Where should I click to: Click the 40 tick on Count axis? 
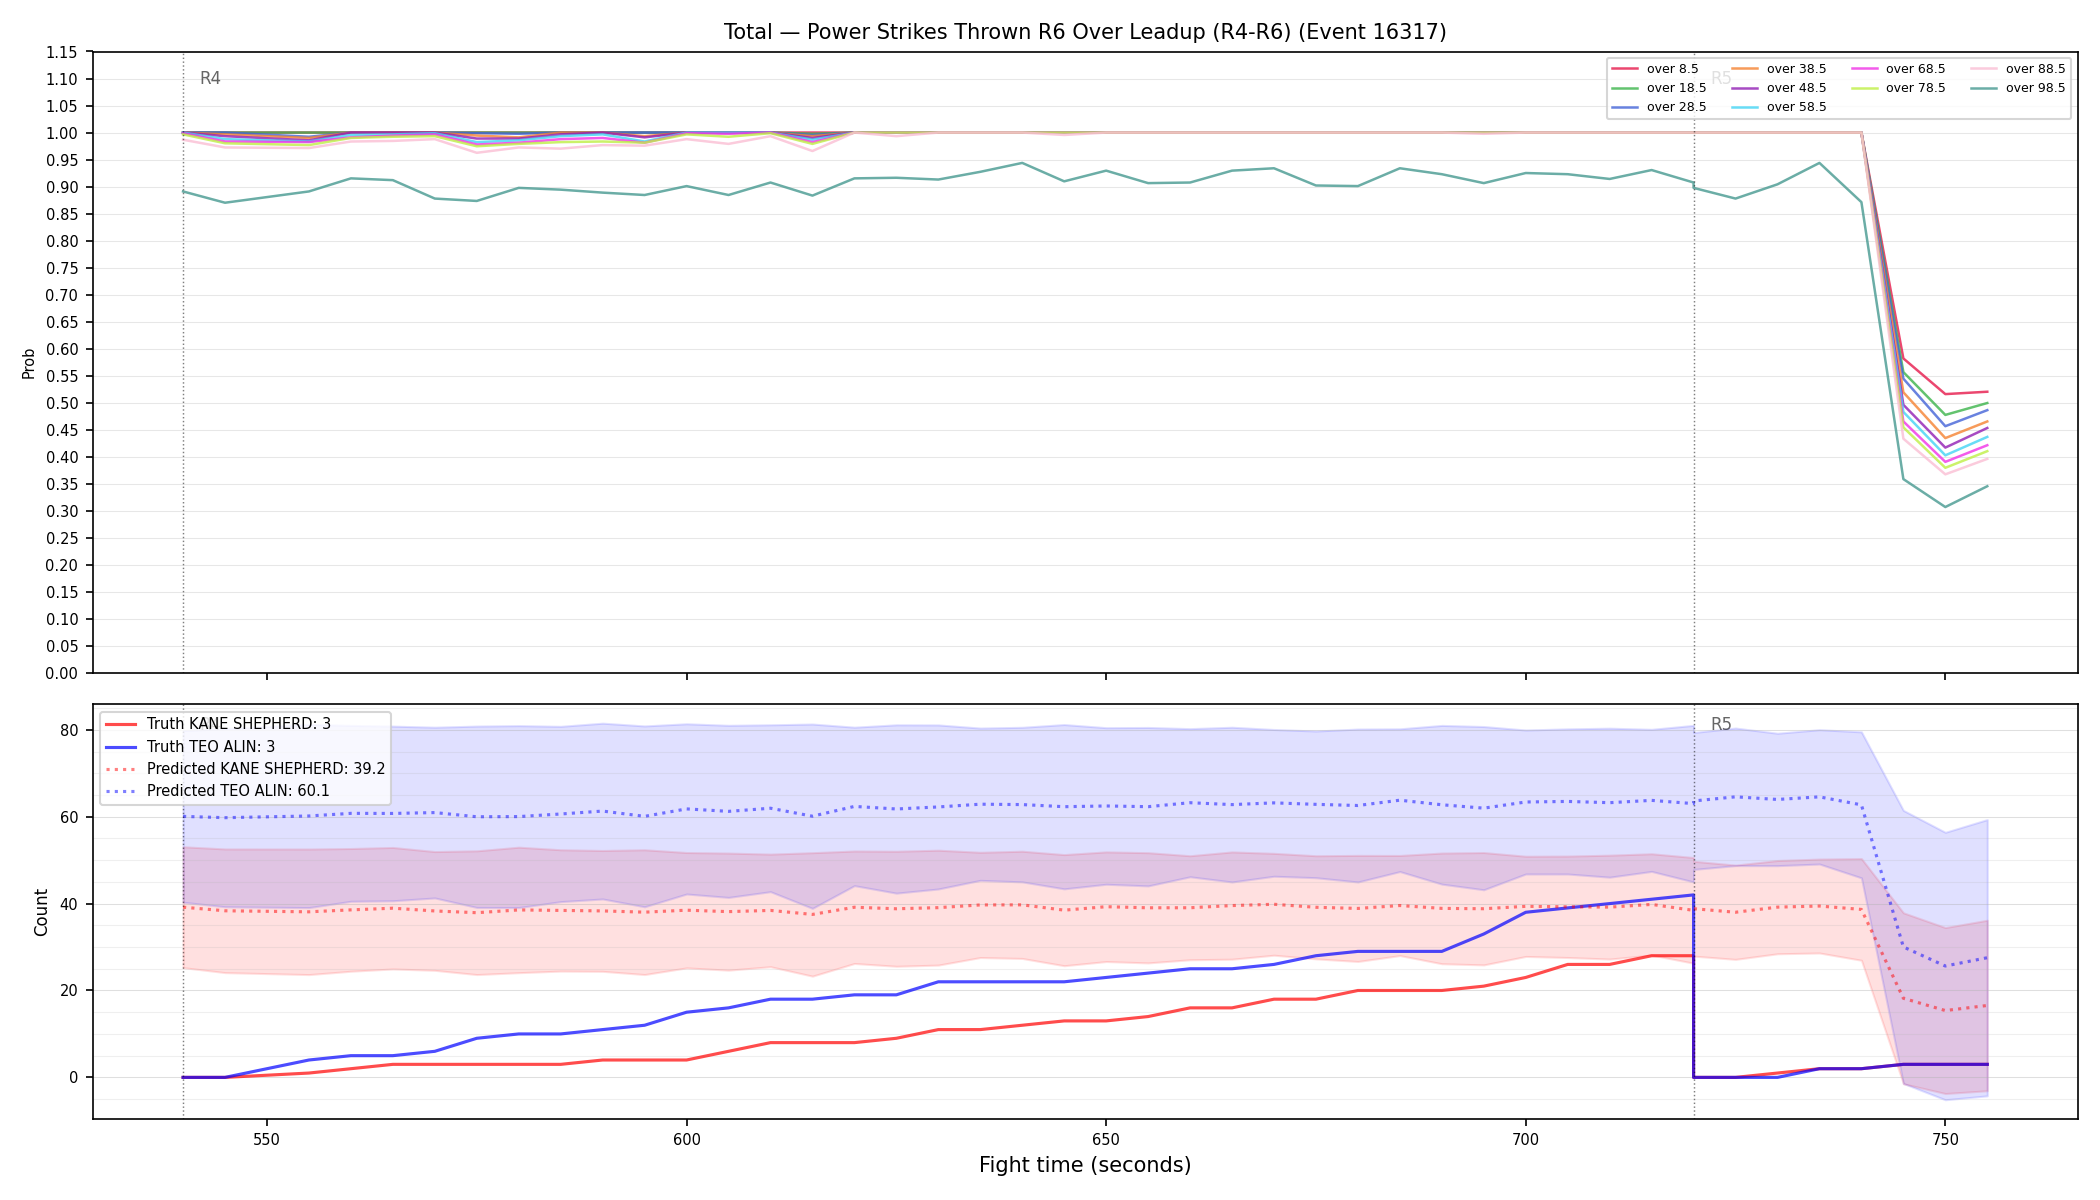tap(69, 904)
